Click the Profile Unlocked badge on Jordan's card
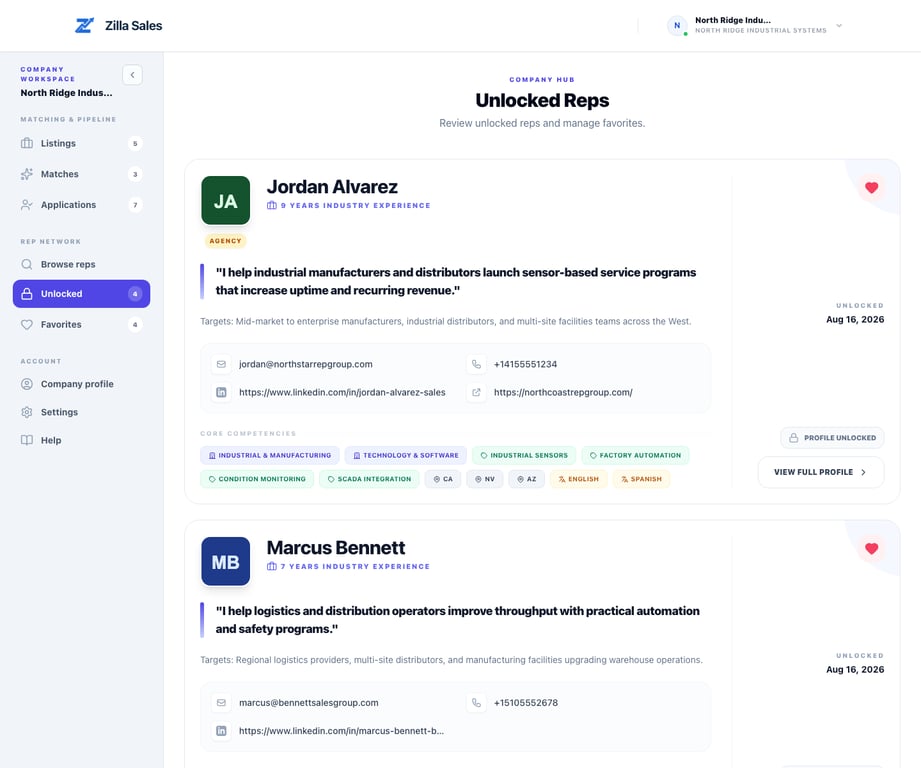The image size is (921, 768). click(832, 438)
